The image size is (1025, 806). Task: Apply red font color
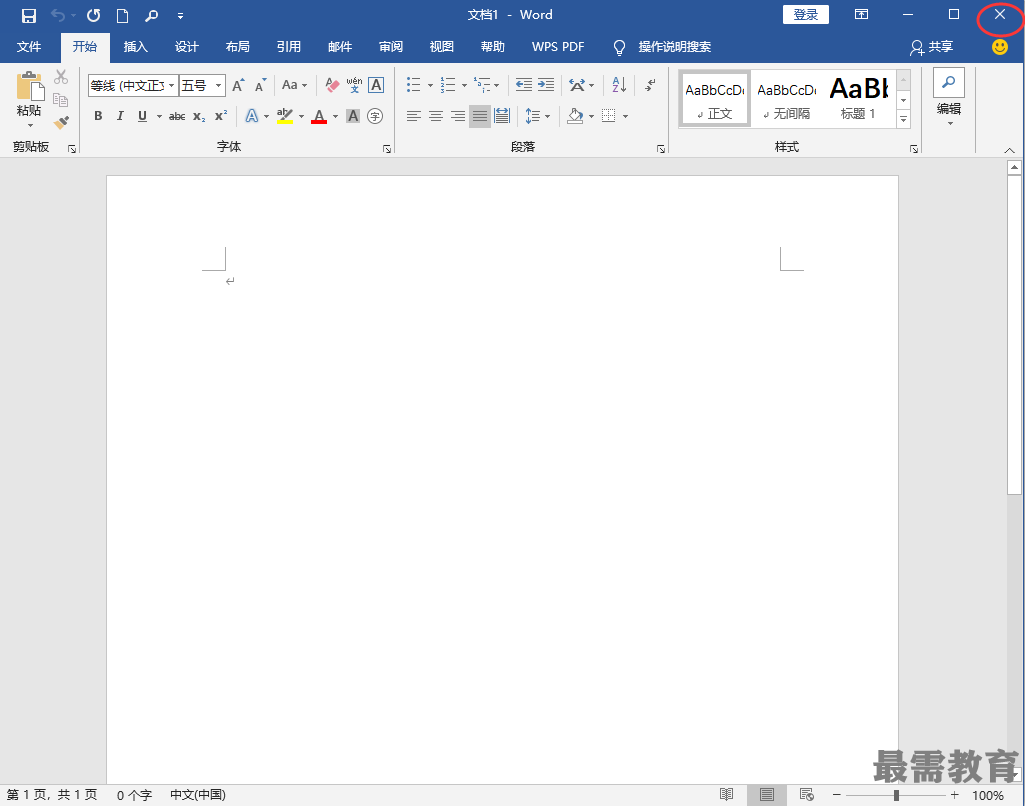click(x=319, y=116)
